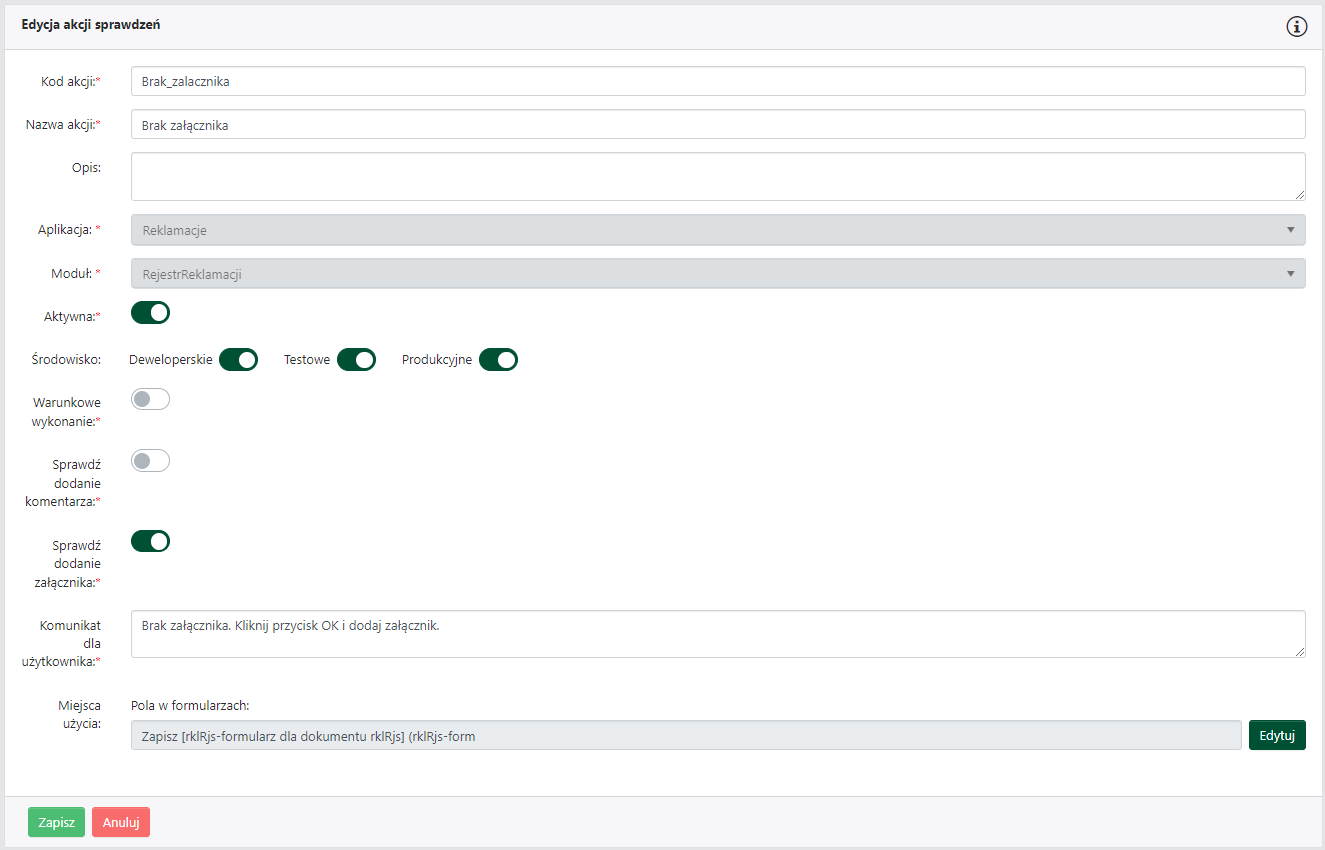Viewport: 1325px width, 850px height.
Task: Enable Warunkowe wykonanie switch
Action: click(151, 399)
